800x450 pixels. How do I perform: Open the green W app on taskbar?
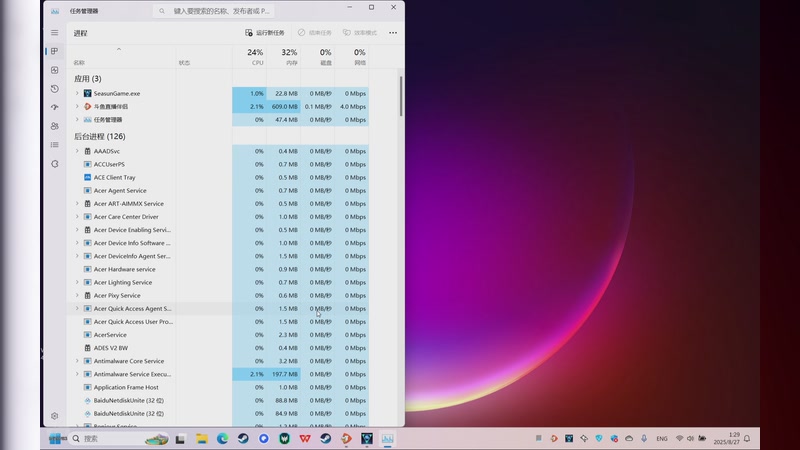[284, 439]
